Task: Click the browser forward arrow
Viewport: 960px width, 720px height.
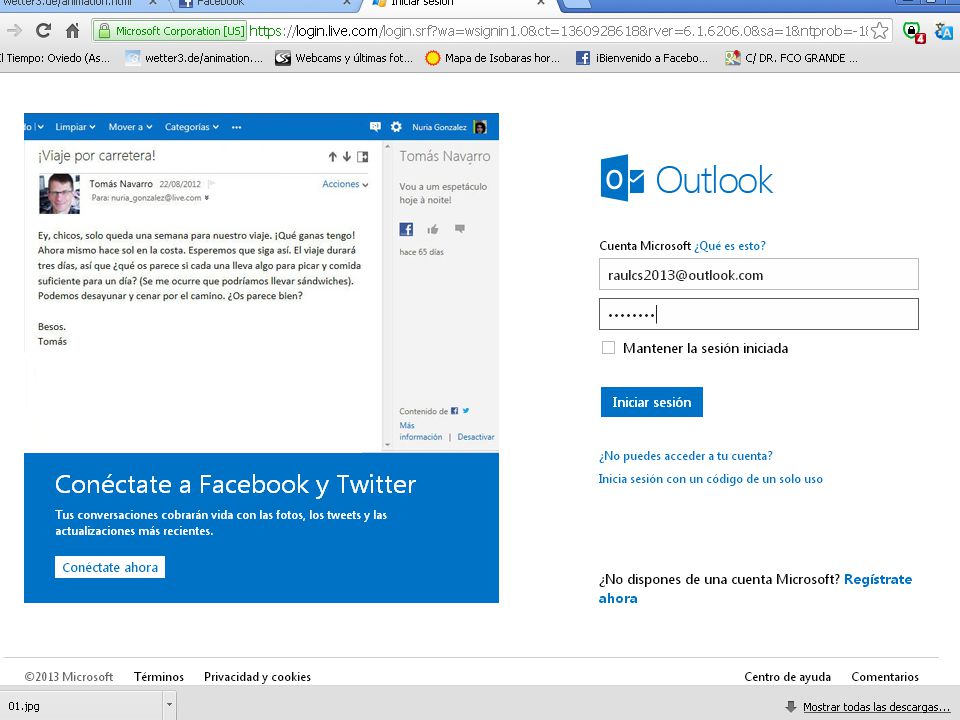Action: click(x=14, y=30)
